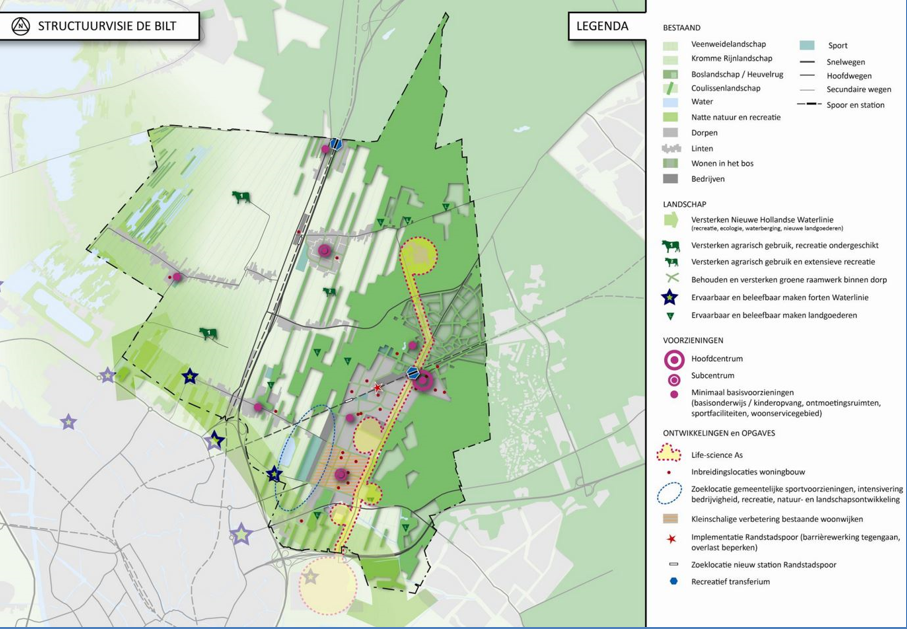Click the Coulissenlandschap legend symbol
The width and height of the screenshot is (907, 629).
tap(670, 89)
